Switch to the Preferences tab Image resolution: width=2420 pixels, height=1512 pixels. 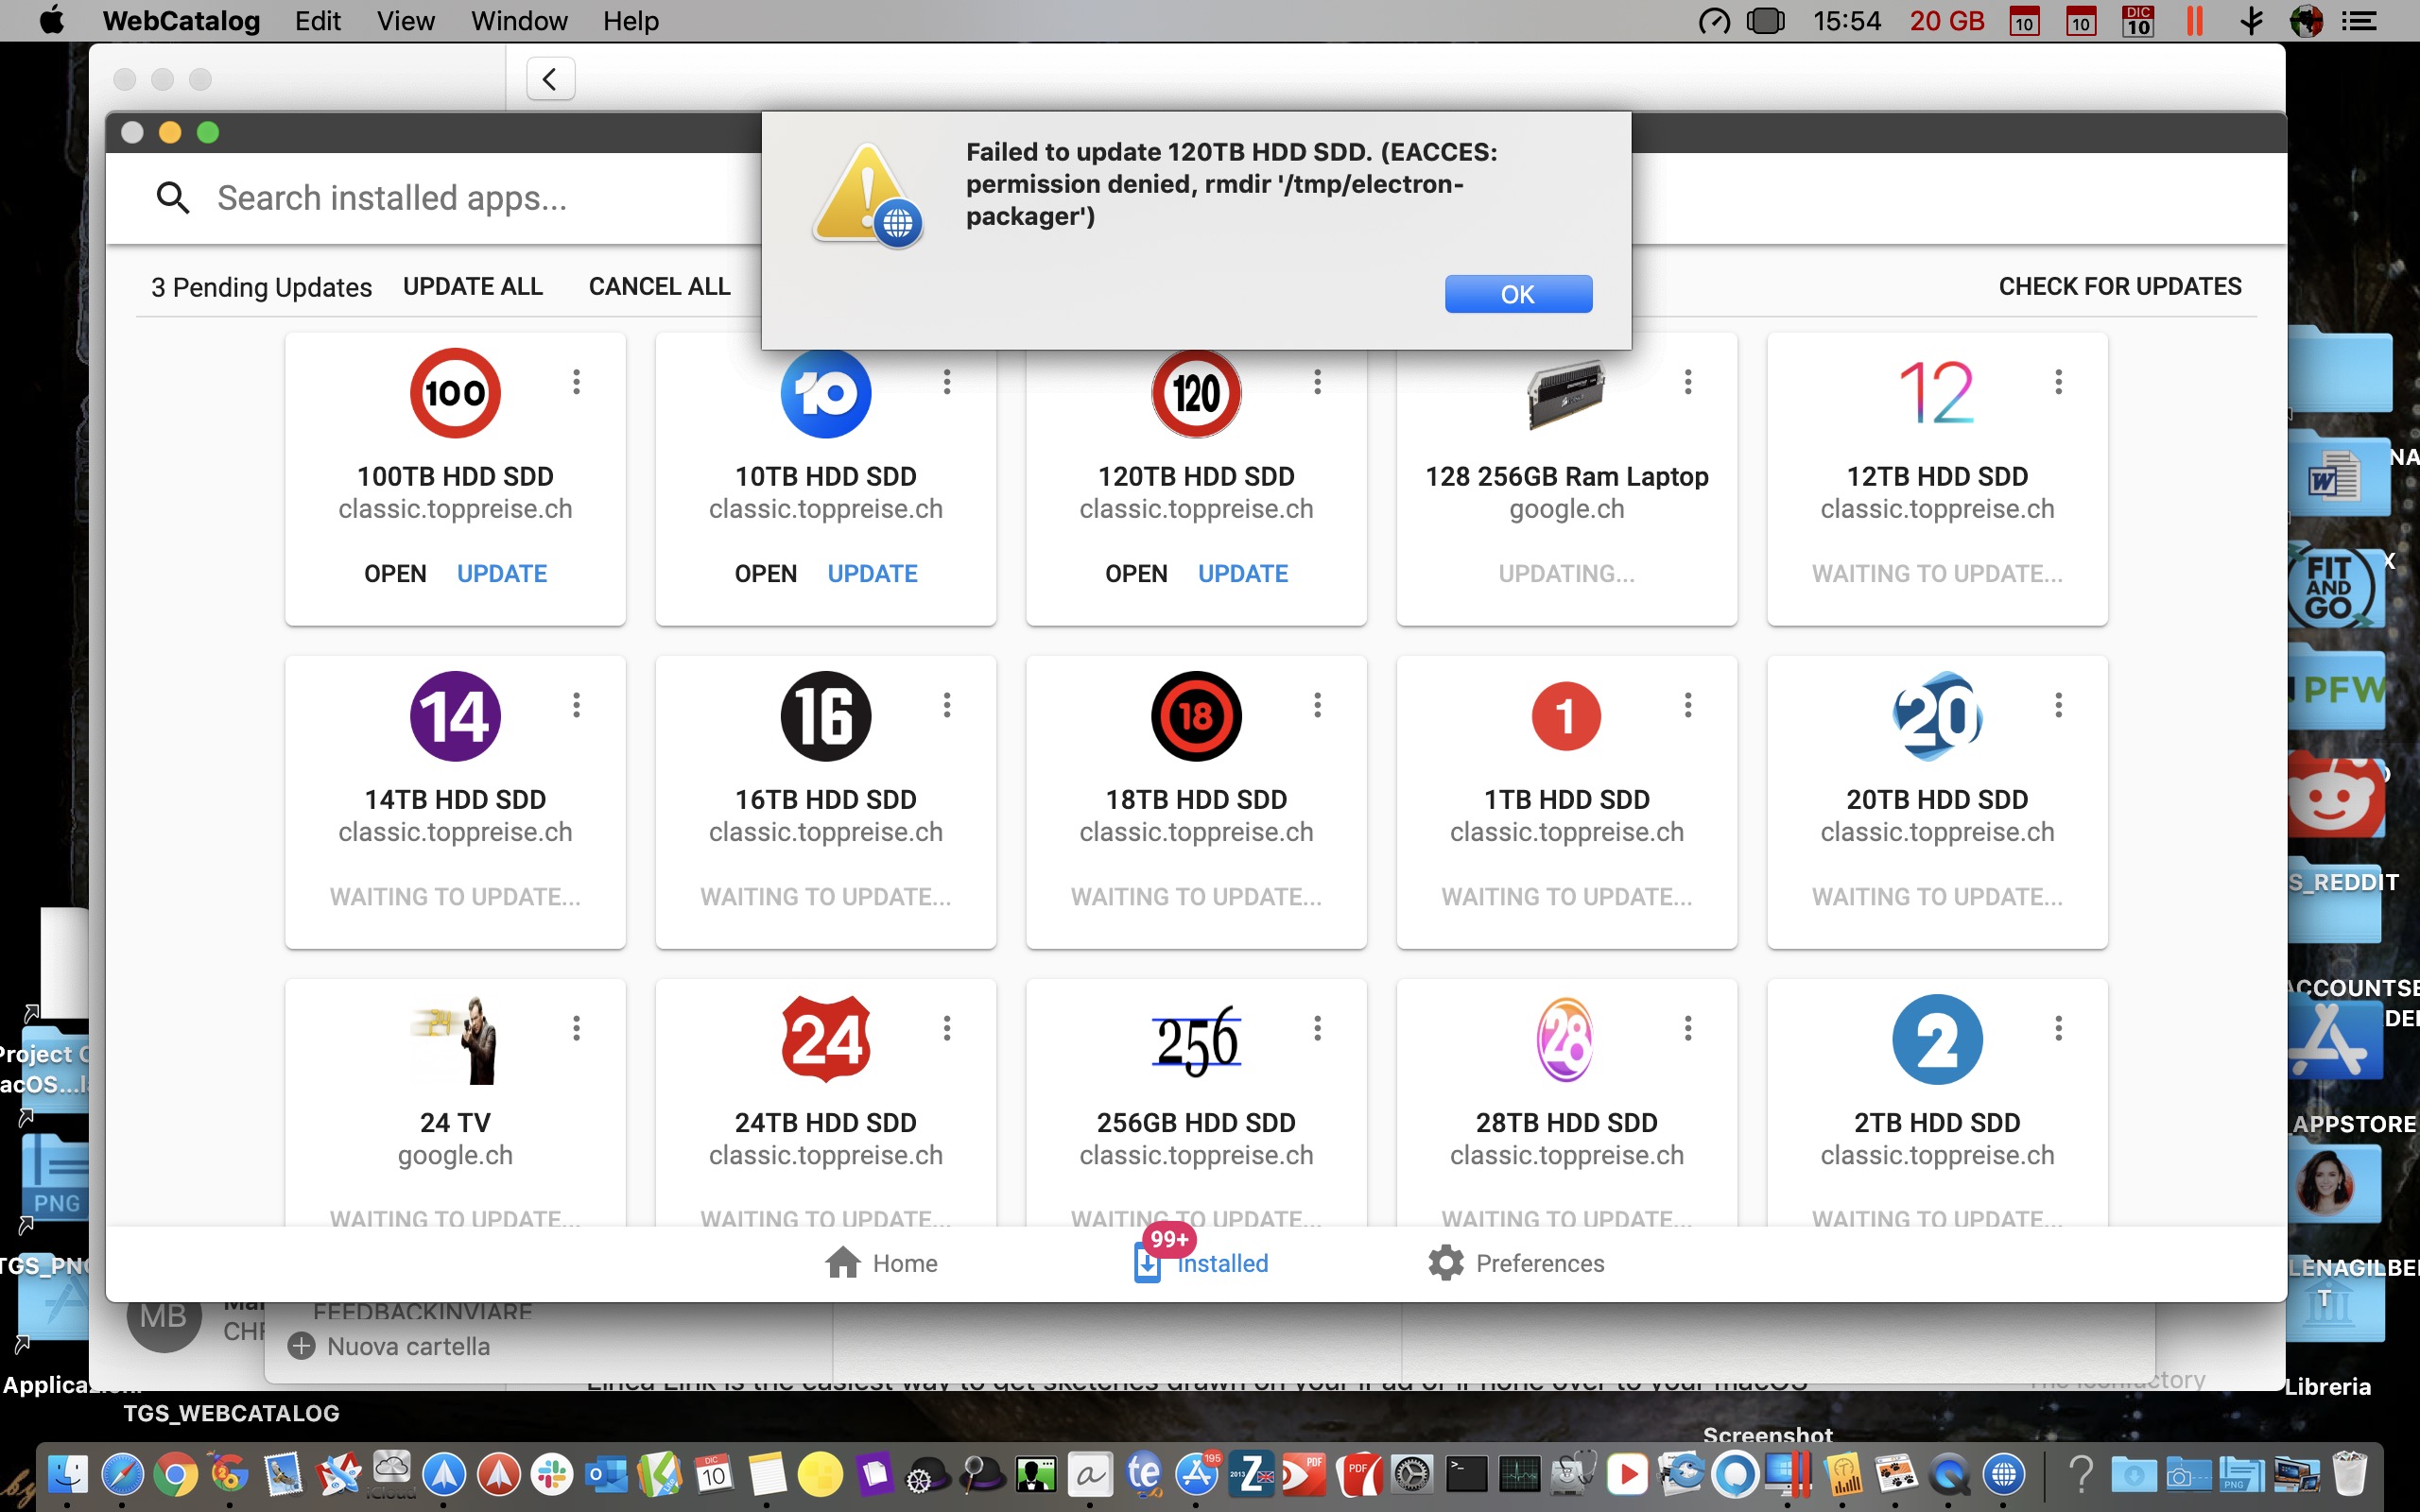pos(1515,1263)
